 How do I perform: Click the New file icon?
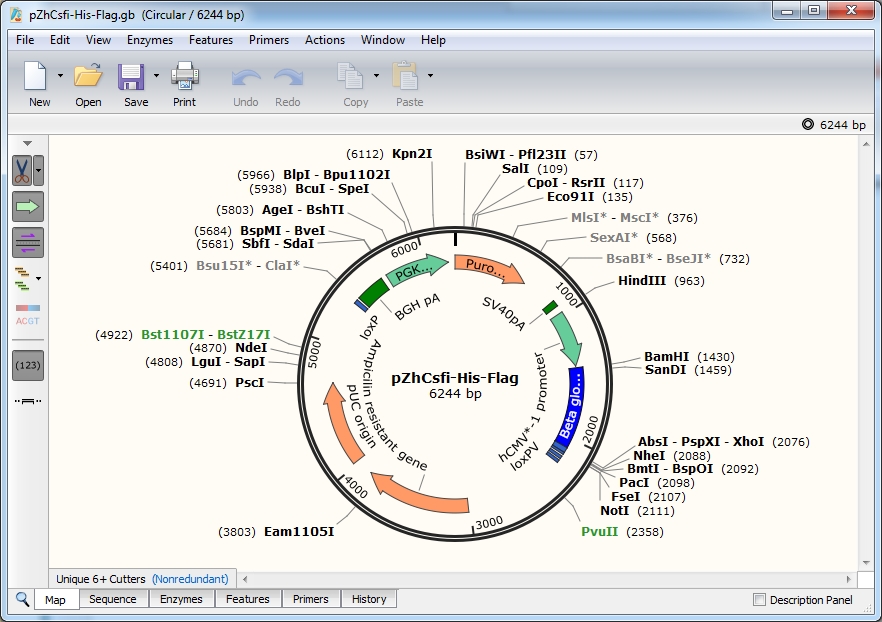pyautogui.click(x=37, y=77)
